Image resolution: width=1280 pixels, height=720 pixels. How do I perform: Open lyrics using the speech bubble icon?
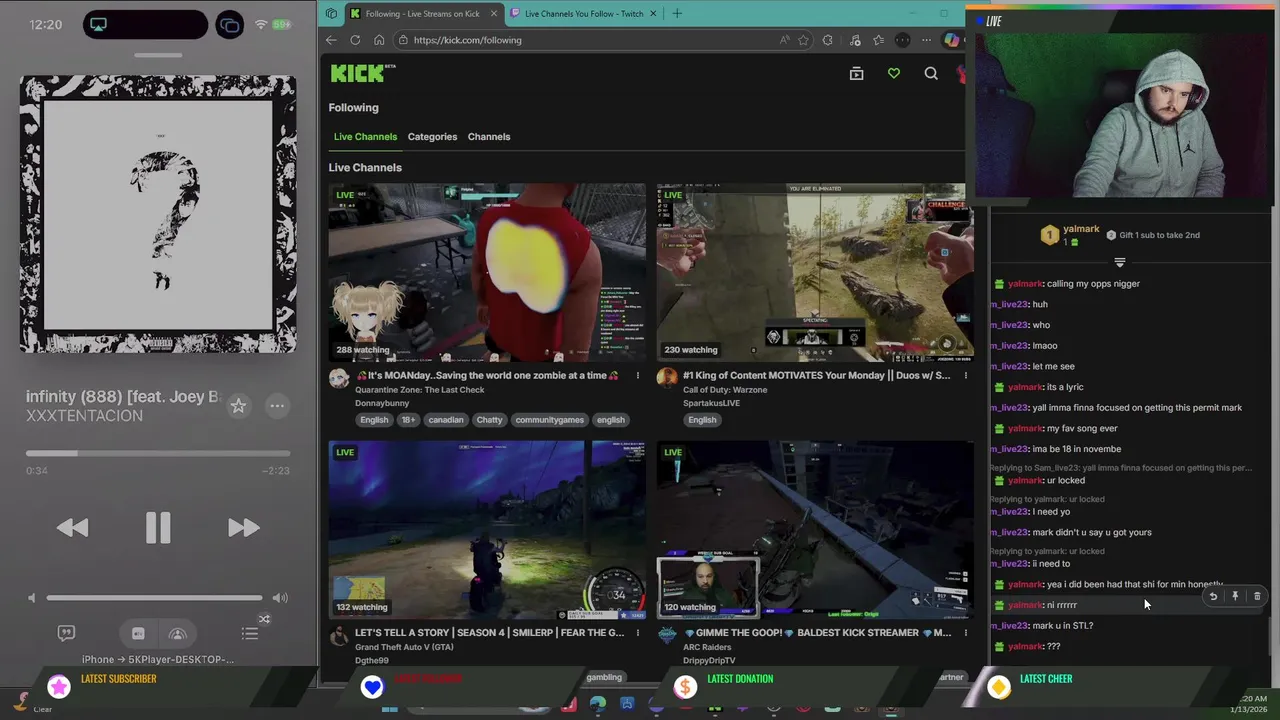tap(66, 633)
